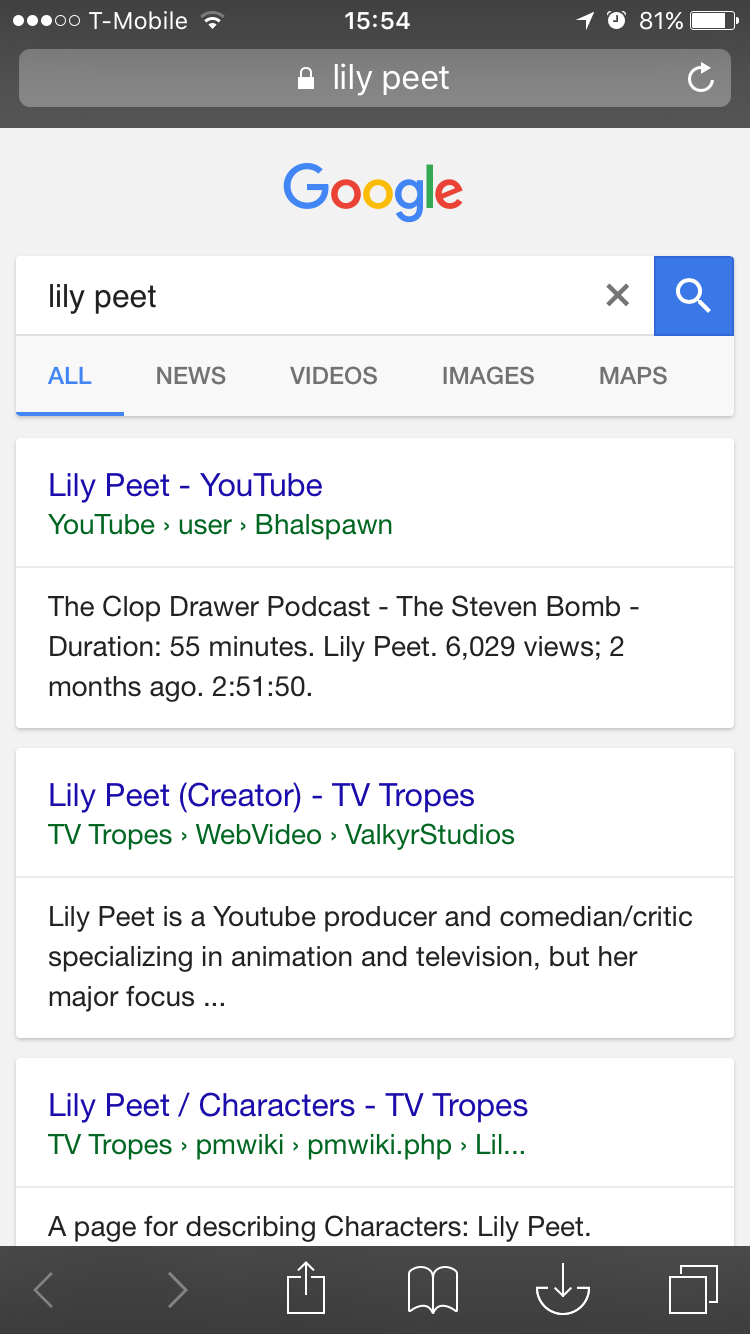
Task: Show downloads via the down-arrow icon
Action: (561, 1289)
